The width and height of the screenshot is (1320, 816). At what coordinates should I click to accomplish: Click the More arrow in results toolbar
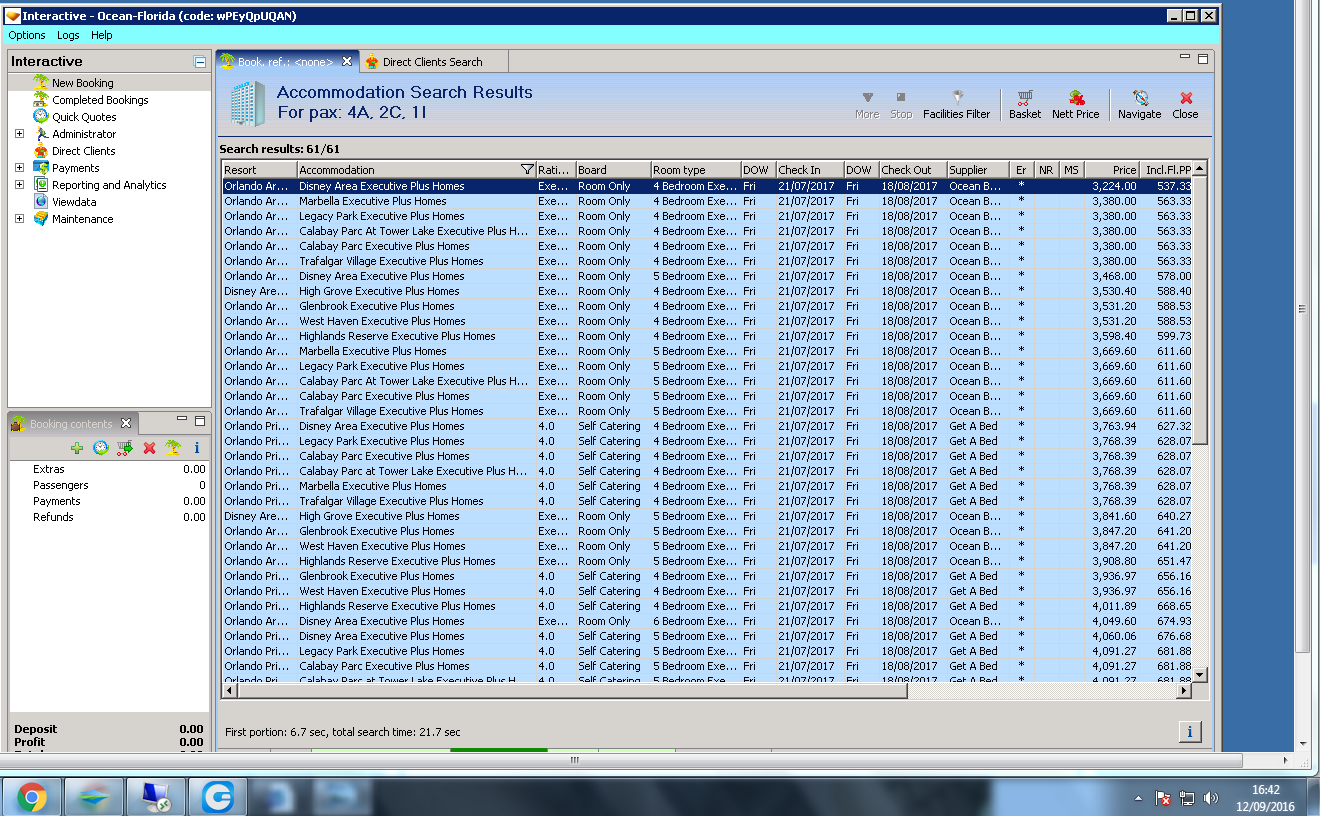[x=867, y=104]
